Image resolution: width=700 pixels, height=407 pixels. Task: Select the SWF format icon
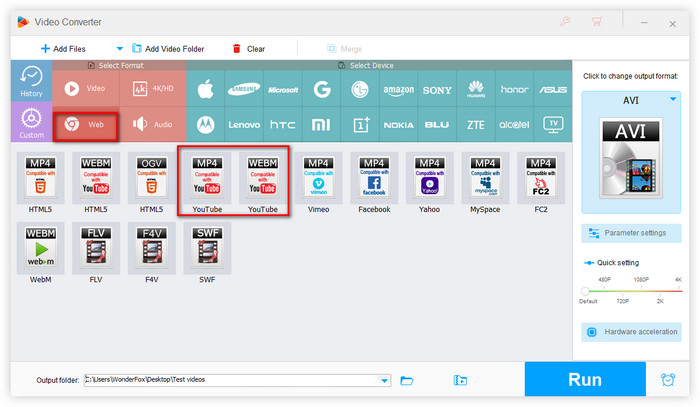click(207, 251)
